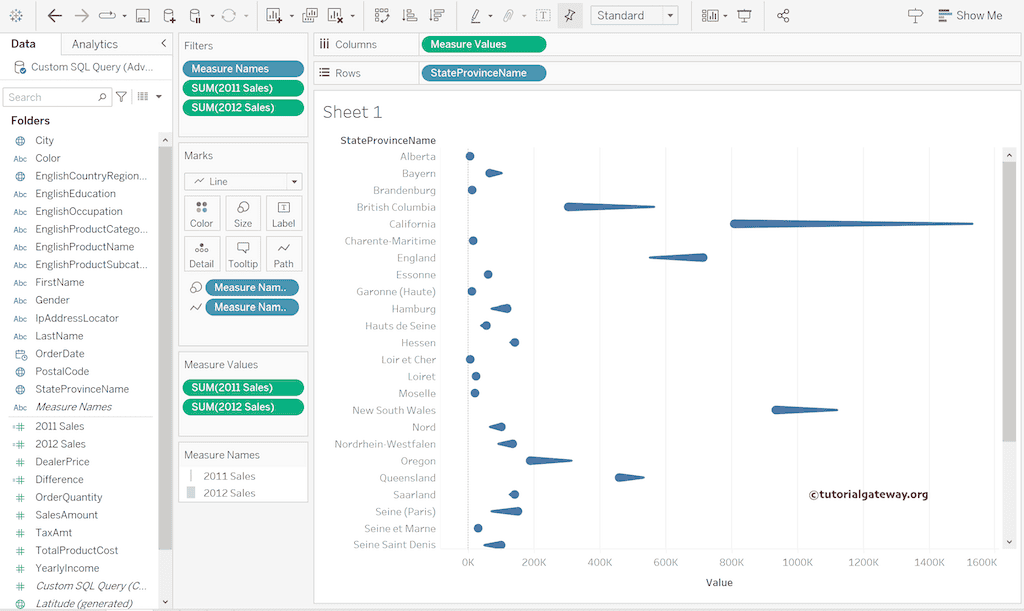Open presentation mode icon

744,16
